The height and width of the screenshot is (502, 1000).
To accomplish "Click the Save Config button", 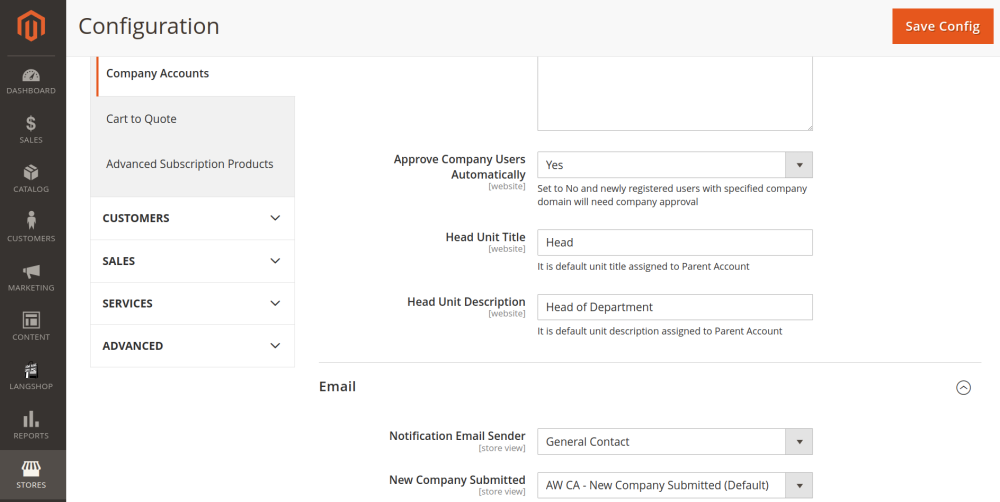I will tap(942, 26).
